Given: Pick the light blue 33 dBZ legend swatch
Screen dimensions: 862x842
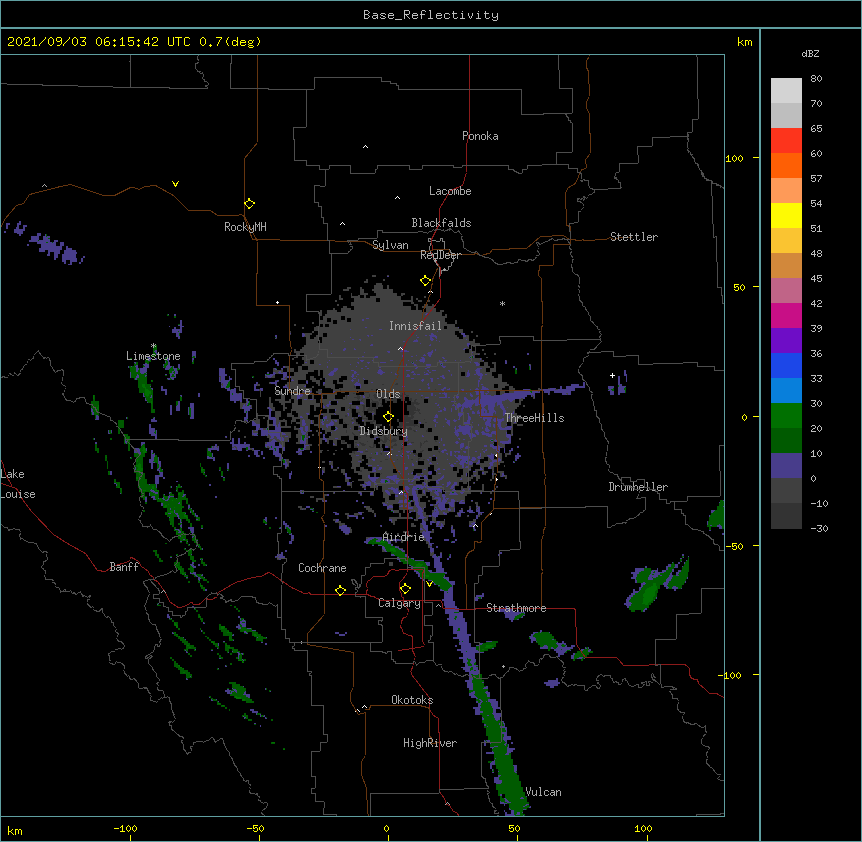Looking at the screenshot, I should [786, 390].
